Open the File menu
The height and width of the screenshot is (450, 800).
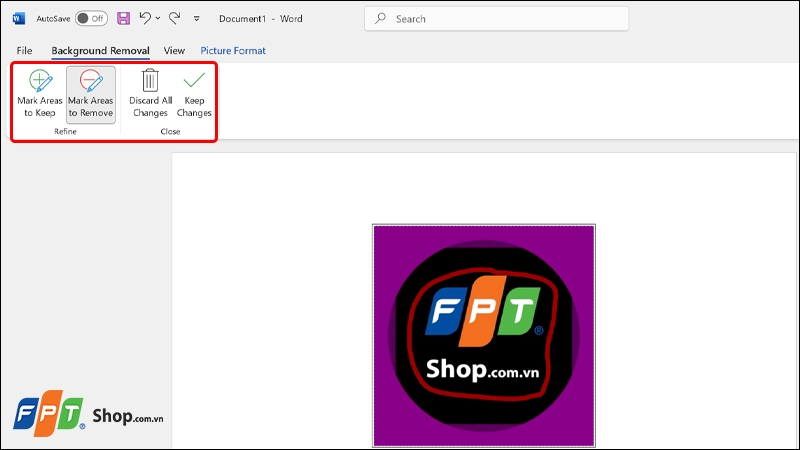click(x=24, y=51)
